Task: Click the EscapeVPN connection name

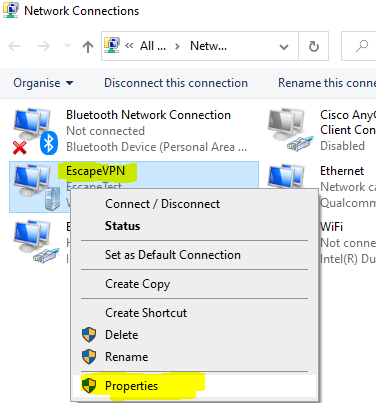Action: tap(95, 171)
